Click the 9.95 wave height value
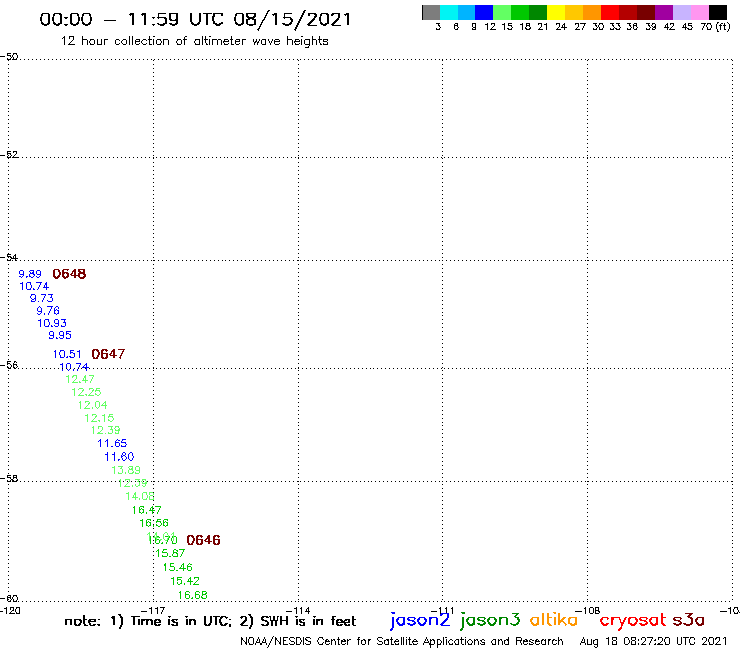Viewport: 740px width, 650px height. [60, 335]
